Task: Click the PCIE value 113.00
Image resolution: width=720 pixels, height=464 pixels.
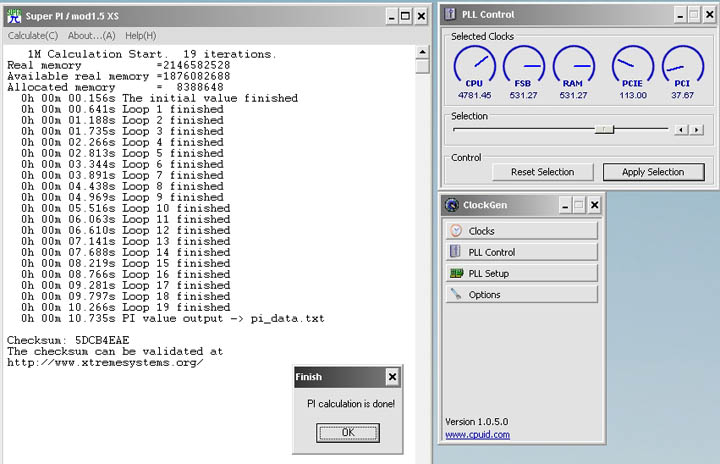Action: (633, 96)
